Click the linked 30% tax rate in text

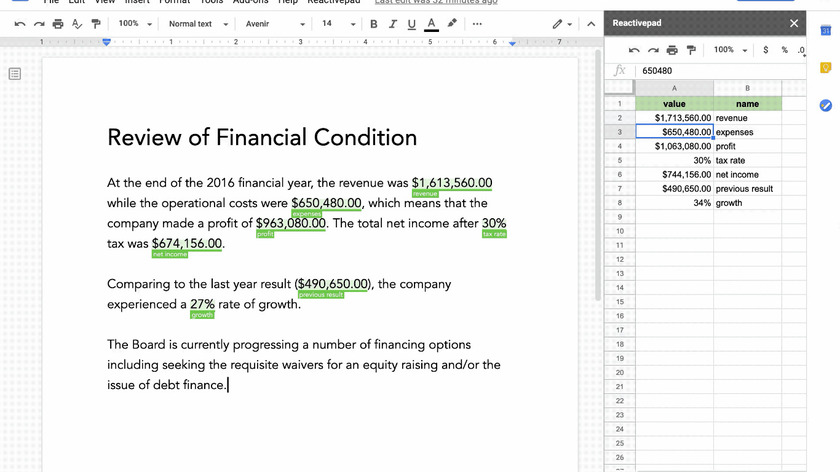[x=494, y=223]
